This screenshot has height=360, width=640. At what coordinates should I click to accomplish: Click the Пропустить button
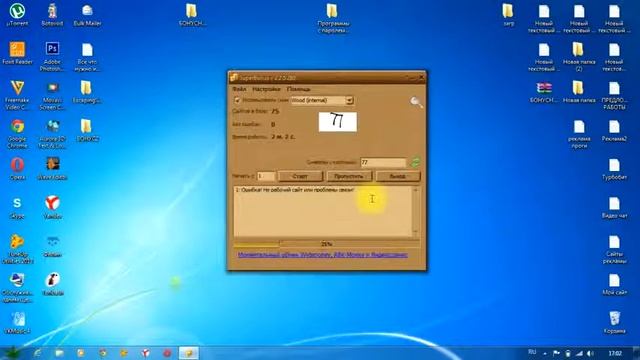(349, 176)
